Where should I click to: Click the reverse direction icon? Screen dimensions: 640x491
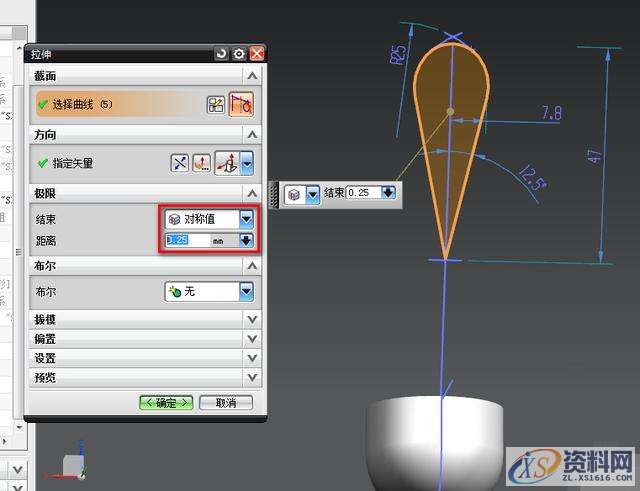180,163
